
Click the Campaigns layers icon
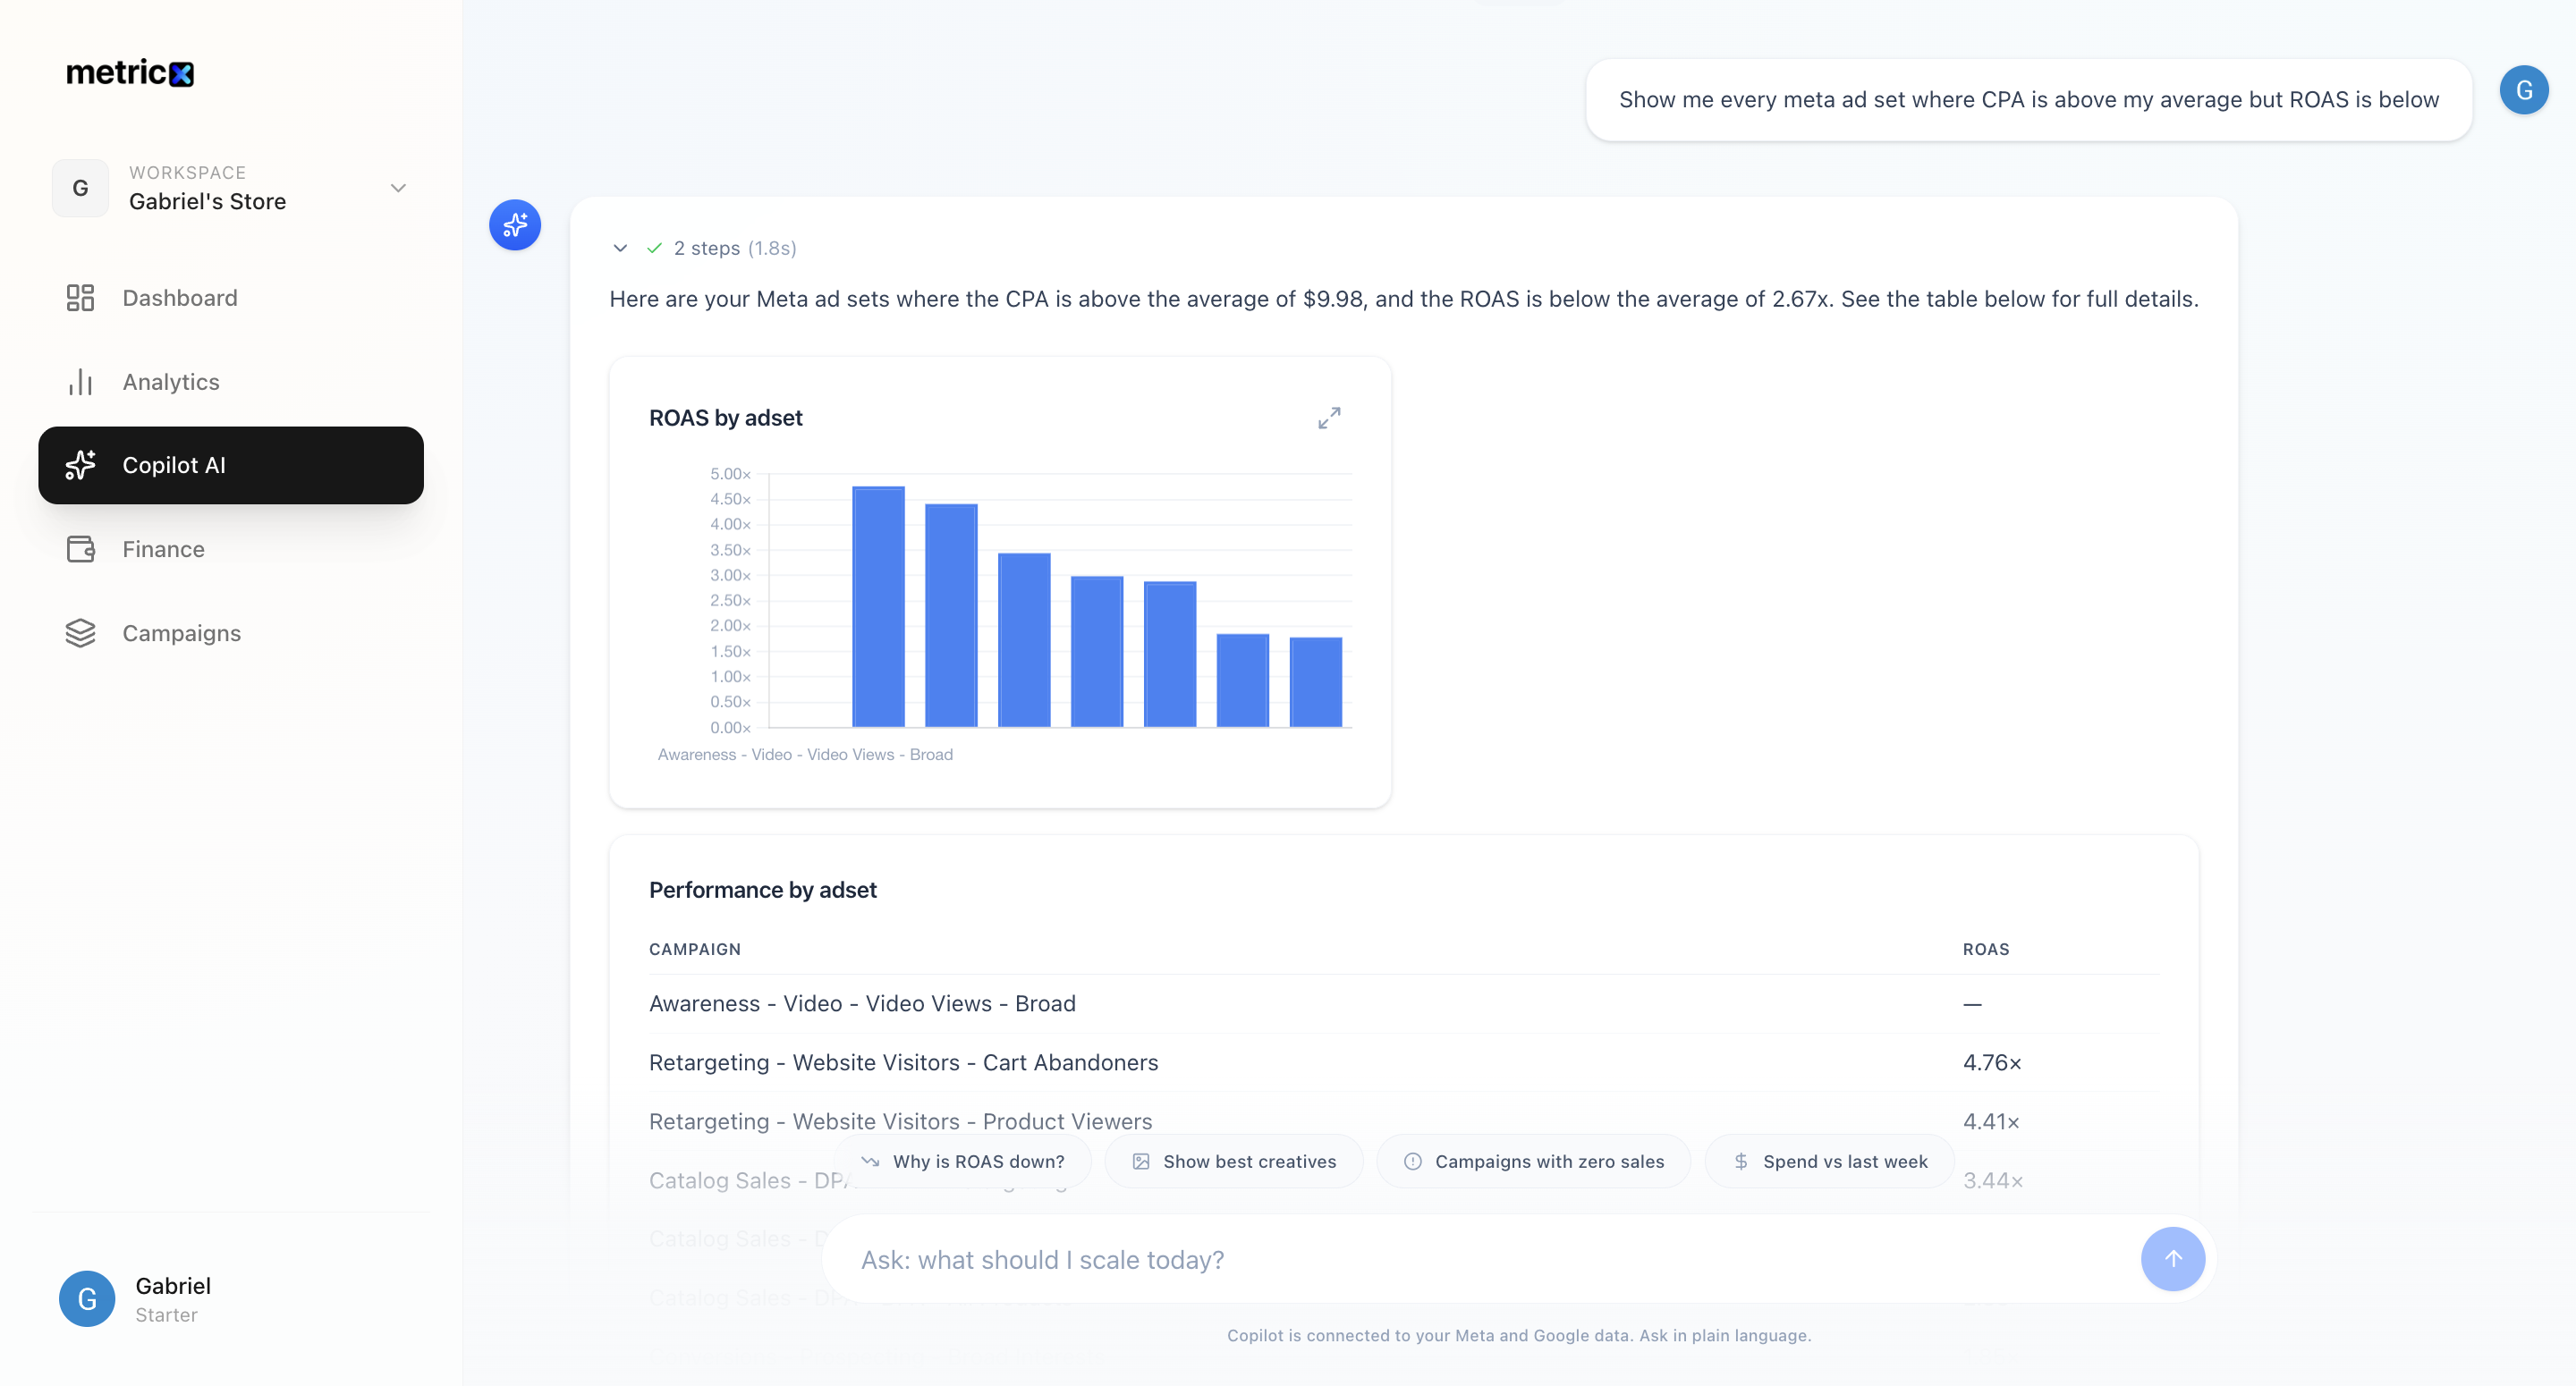point(80,633)
